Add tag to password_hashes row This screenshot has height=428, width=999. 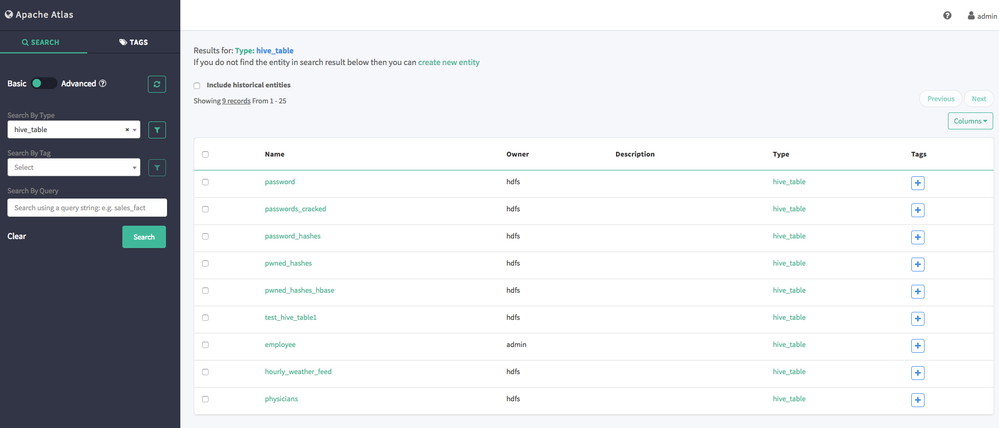point(917,237)
